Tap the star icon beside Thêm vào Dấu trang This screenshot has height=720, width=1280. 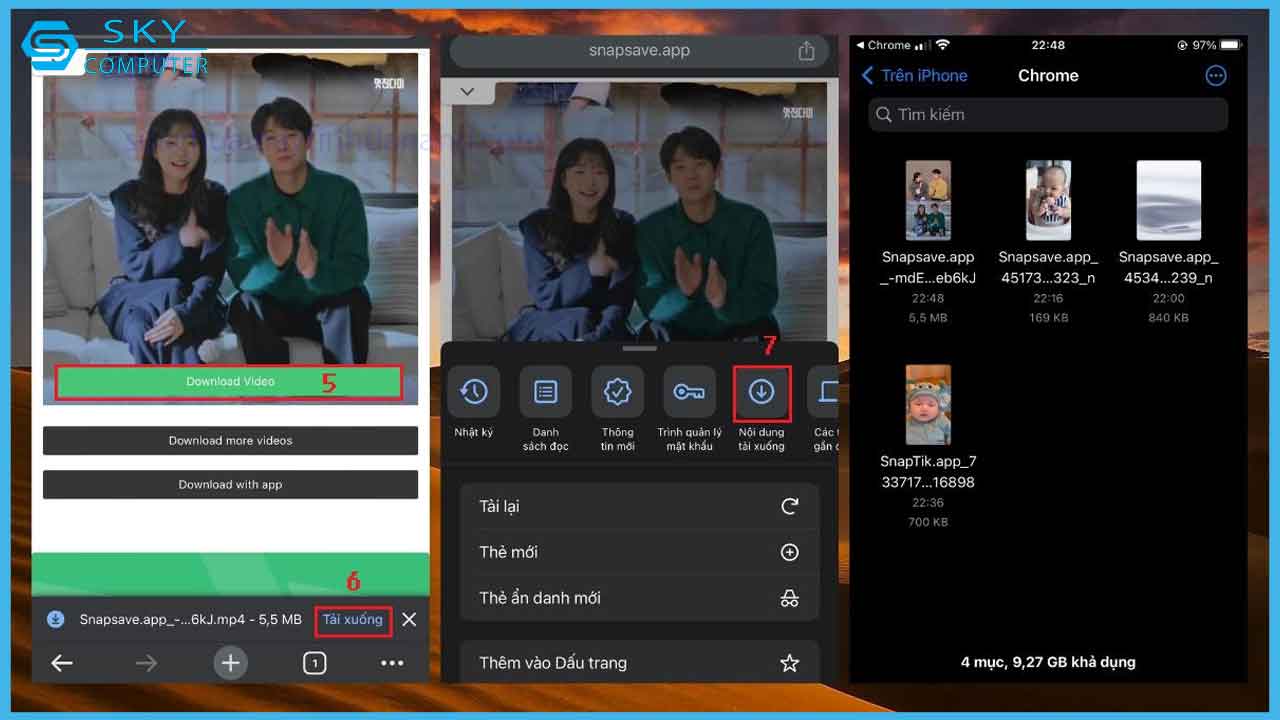pos(790,662)
